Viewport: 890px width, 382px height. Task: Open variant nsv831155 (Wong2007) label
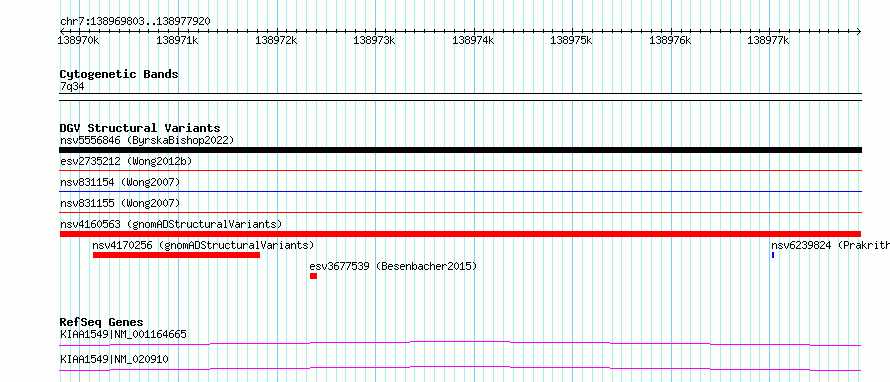(x=120, y=203)
